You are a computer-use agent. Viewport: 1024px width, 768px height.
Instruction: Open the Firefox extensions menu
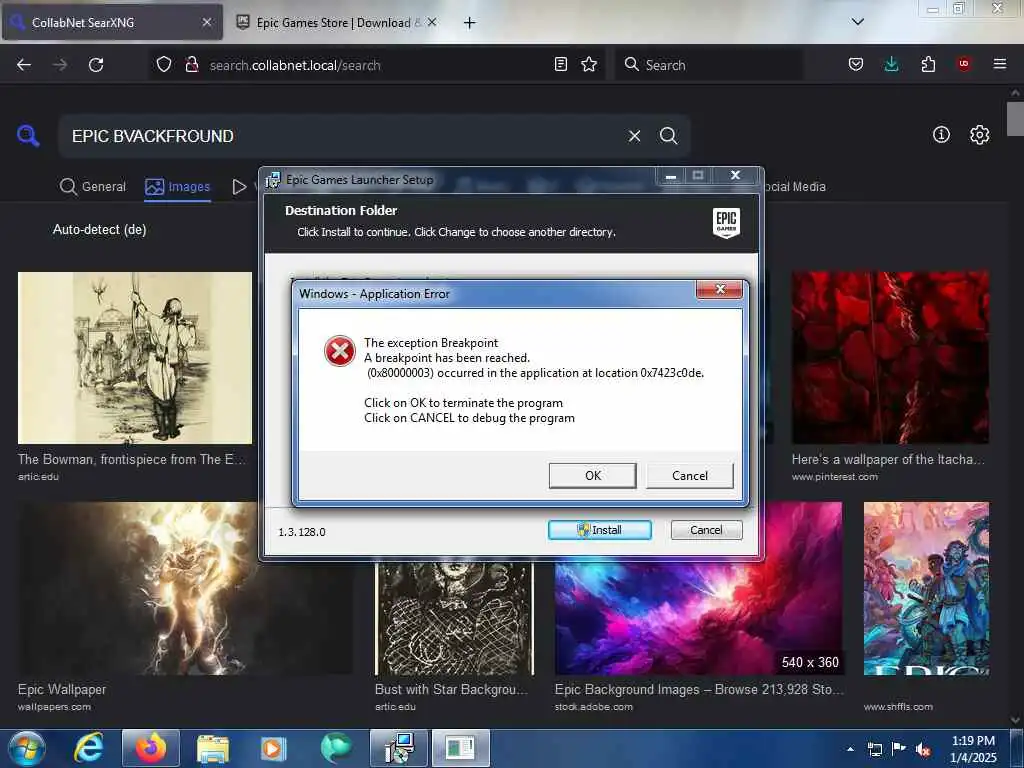click(928, 64)
